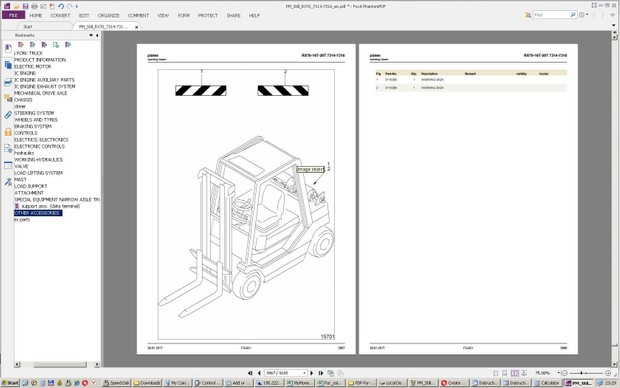Select ELECTRIC MOTOR bookmark

click(x=33, y=66)
